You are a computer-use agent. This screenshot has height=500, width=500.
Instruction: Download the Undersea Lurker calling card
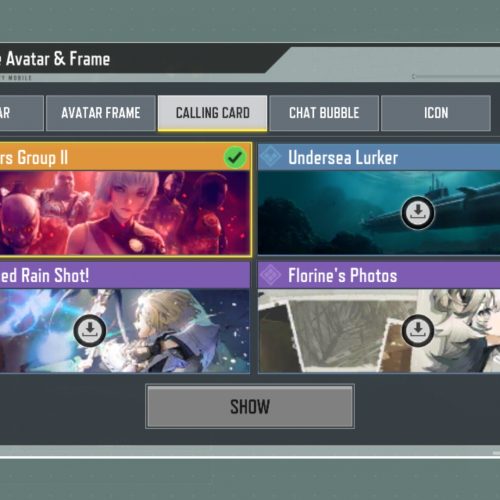(x=418, y=213)
